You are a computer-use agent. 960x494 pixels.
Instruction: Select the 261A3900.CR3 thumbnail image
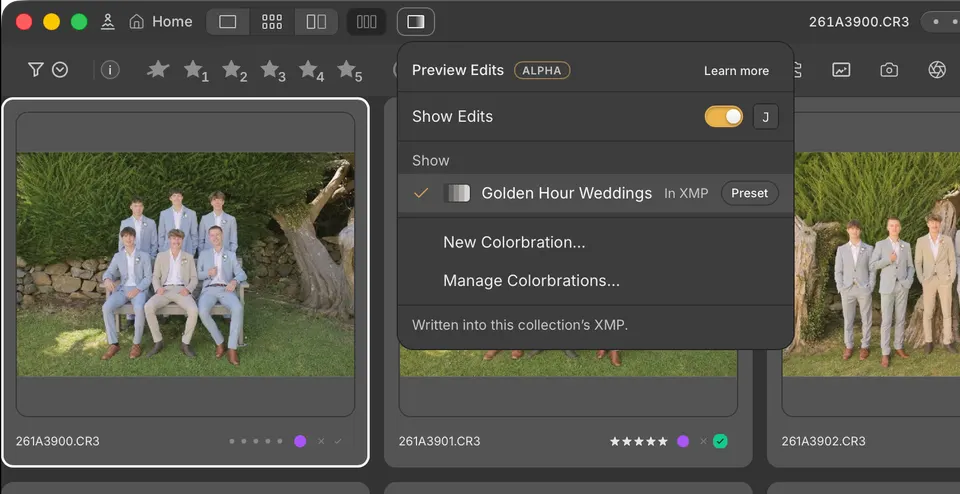click(x=186, y=264)
